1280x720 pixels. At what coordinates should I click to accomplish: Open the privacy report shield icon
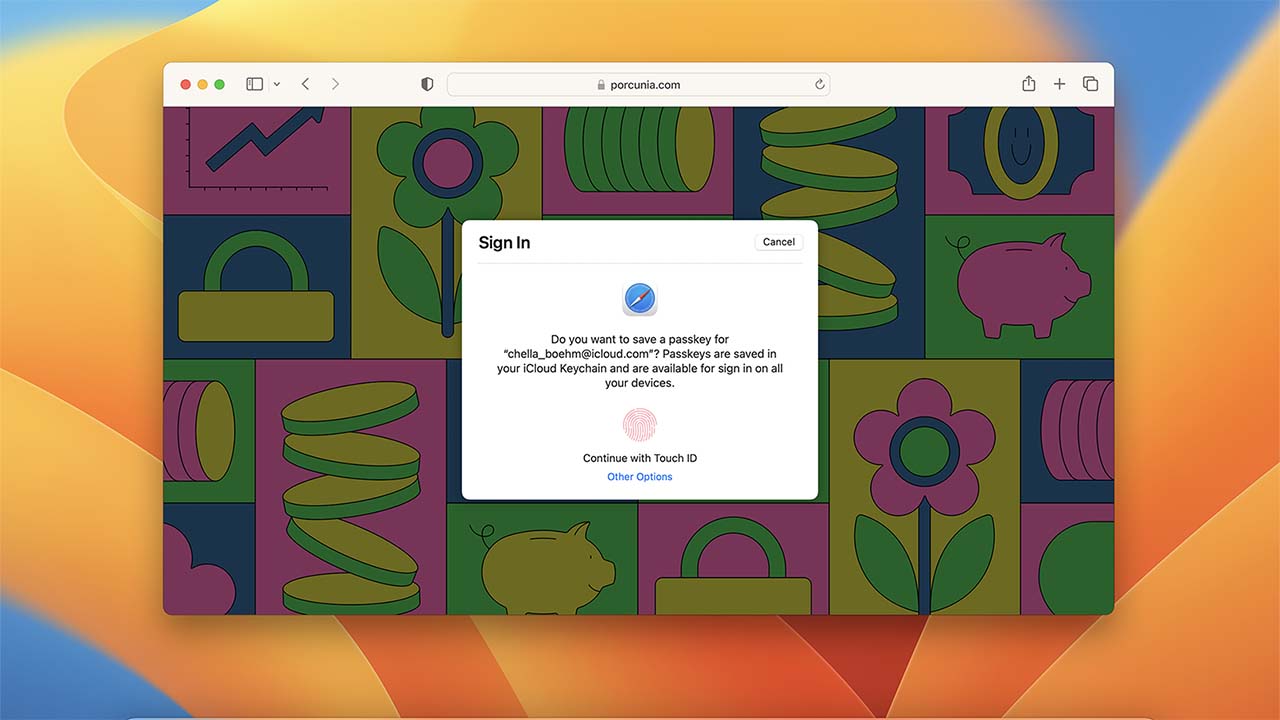[x=427, y=85]
